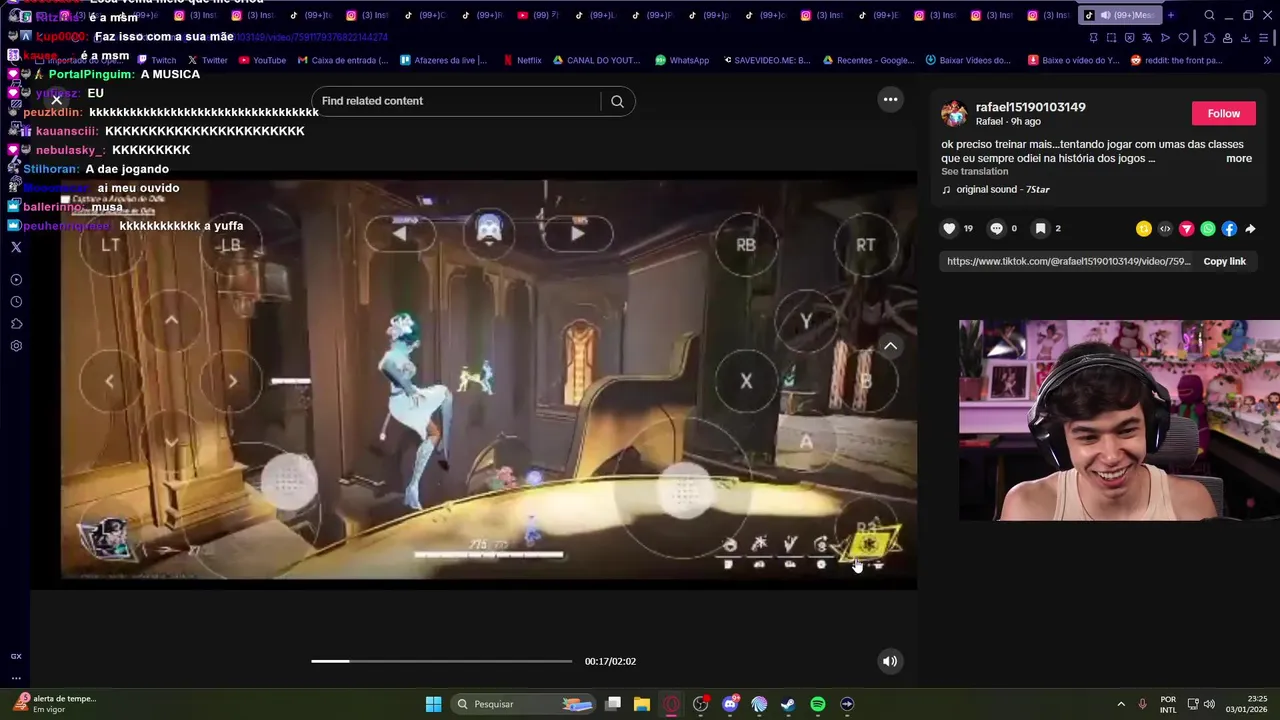Viewport: 1280px width, 720px height.
Task: Switch to the active TikTok tab '(99+)Mes'
Action: click(x=1119, y=15)
